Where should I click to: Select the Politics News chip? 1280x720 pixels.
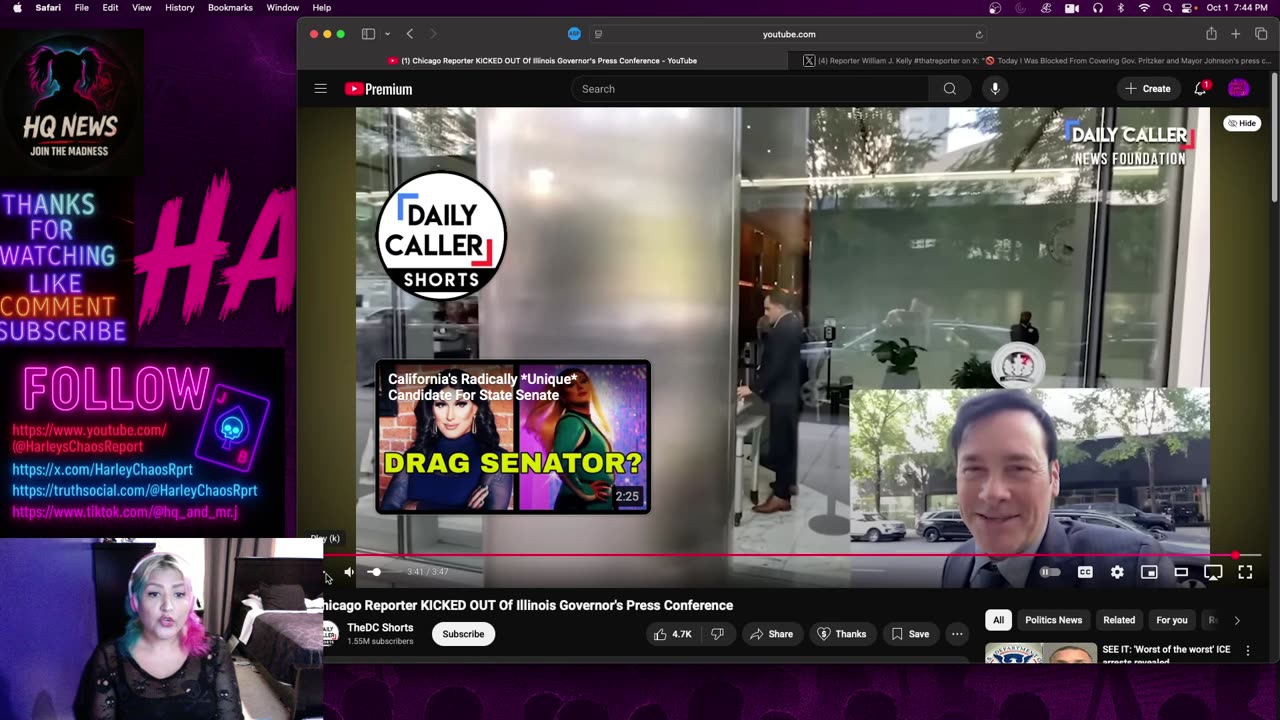tap(1053, 620)
